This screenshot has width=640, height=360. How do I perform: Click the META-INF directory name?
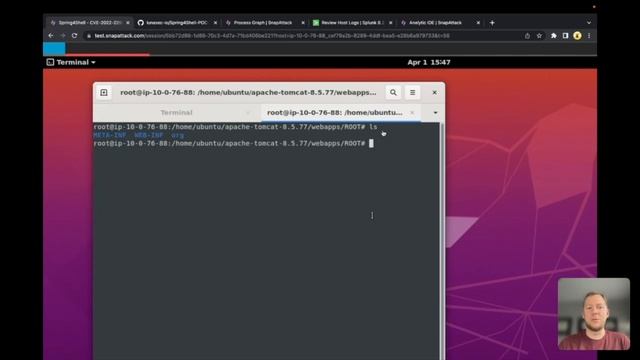tap(109, 135)
